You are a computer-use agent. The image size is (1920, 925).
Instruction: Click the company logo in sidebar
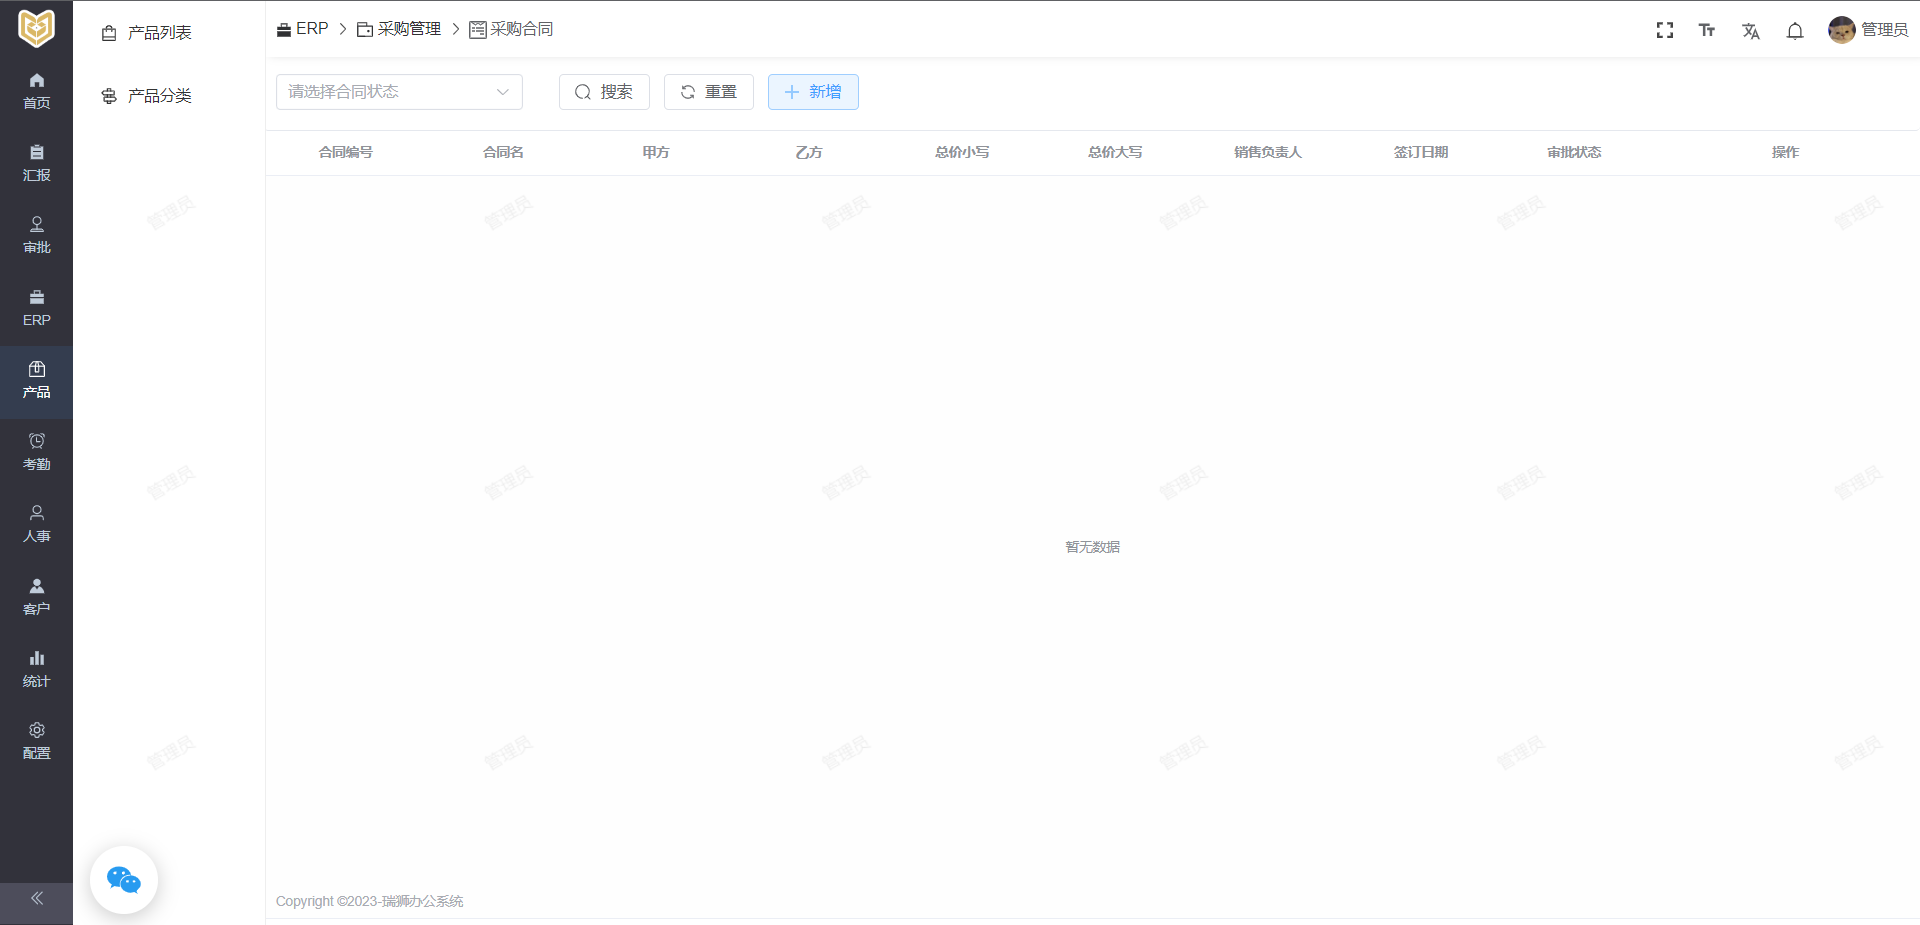(36, 28)
